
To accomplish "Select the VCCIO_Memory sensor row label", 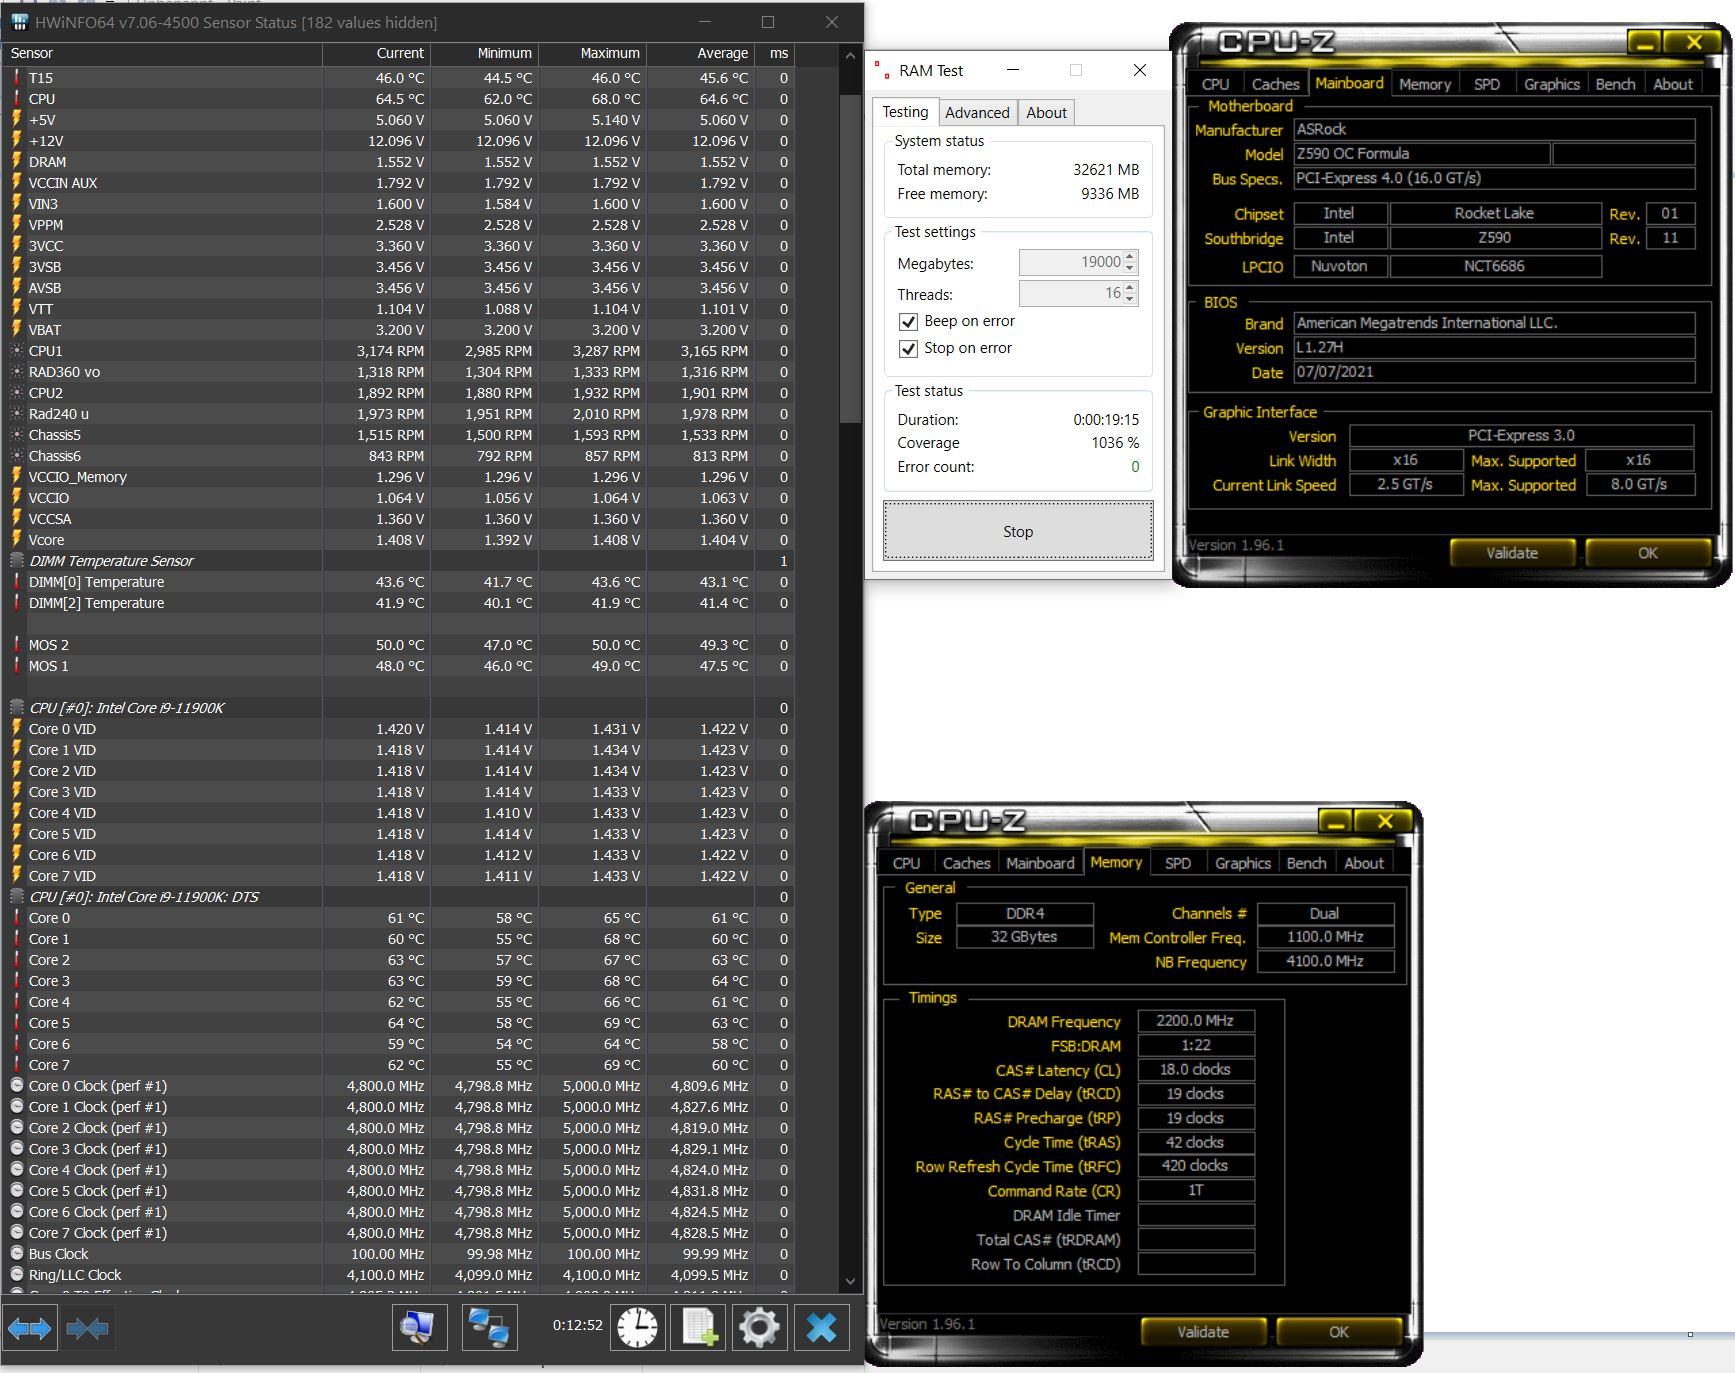I will click(78, 477).
